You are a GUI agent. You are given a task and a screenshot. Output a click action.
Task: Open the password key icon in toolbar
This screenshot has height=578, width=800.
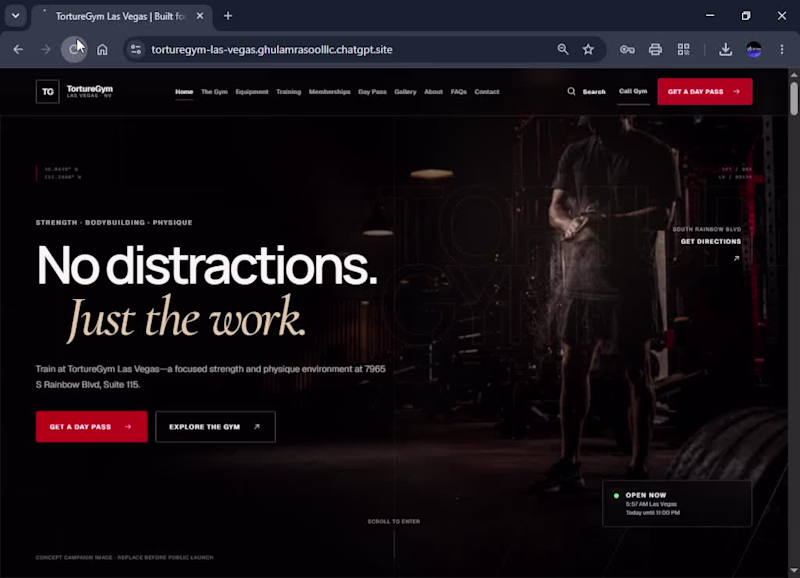(x=627, y=49)
